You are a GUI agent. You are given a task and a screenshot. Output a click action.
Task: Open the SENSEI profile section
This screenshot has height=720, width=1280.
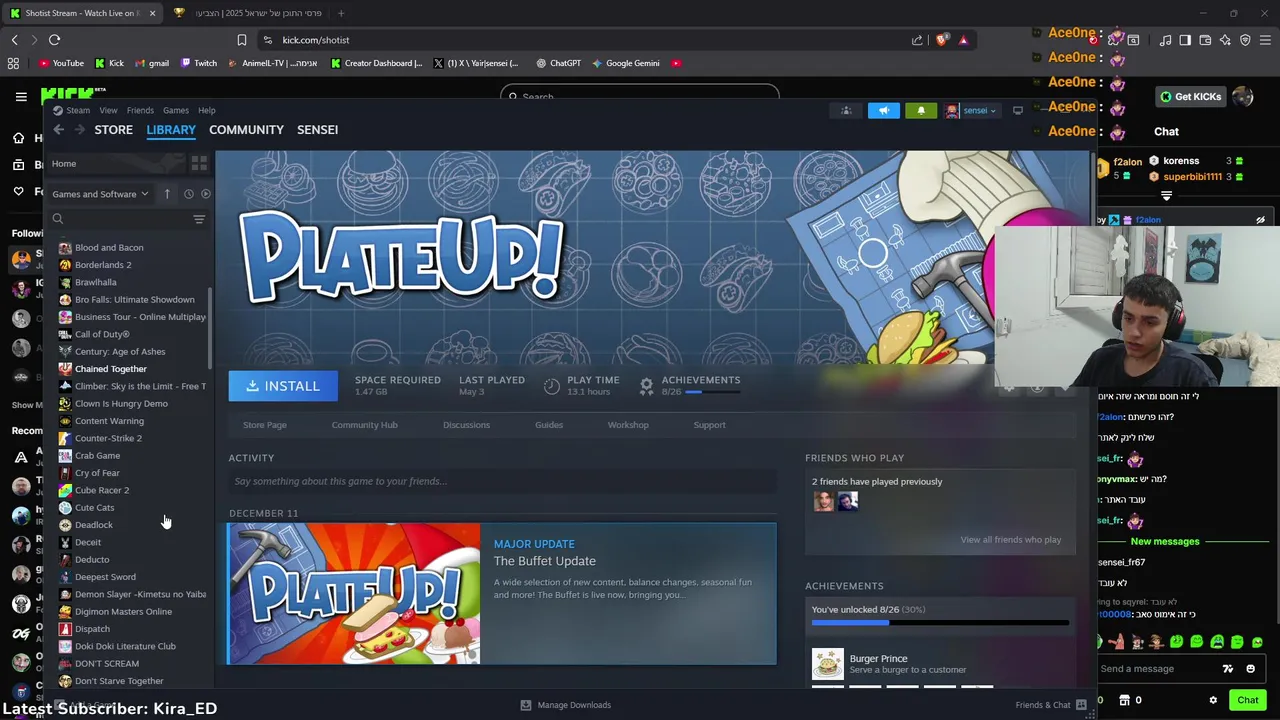click(x=317, y=130)
